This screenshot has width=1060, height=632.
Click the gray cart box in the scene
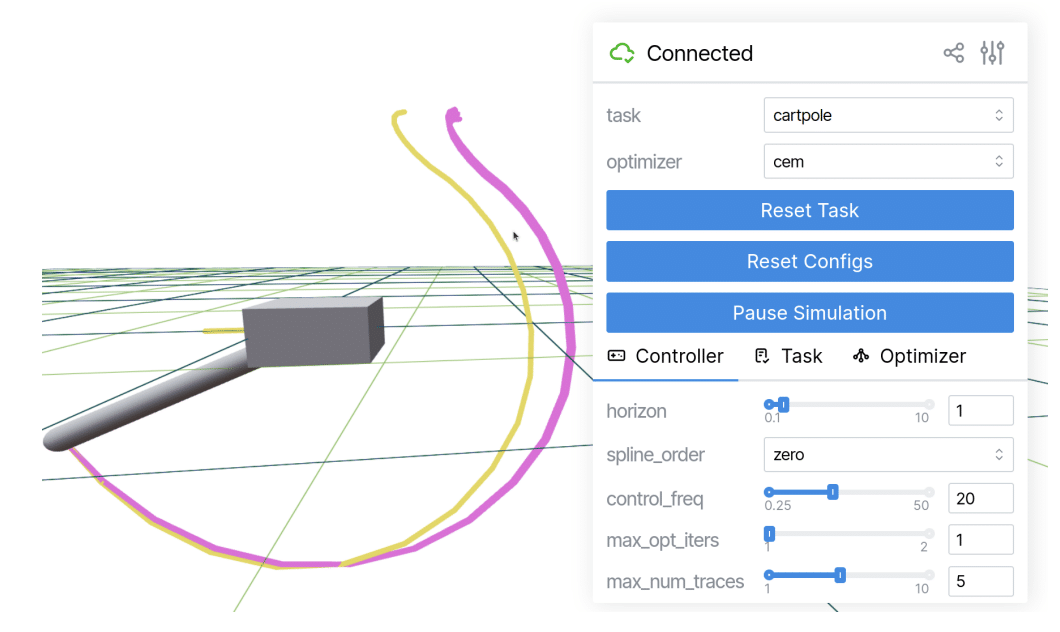(312, 329)
